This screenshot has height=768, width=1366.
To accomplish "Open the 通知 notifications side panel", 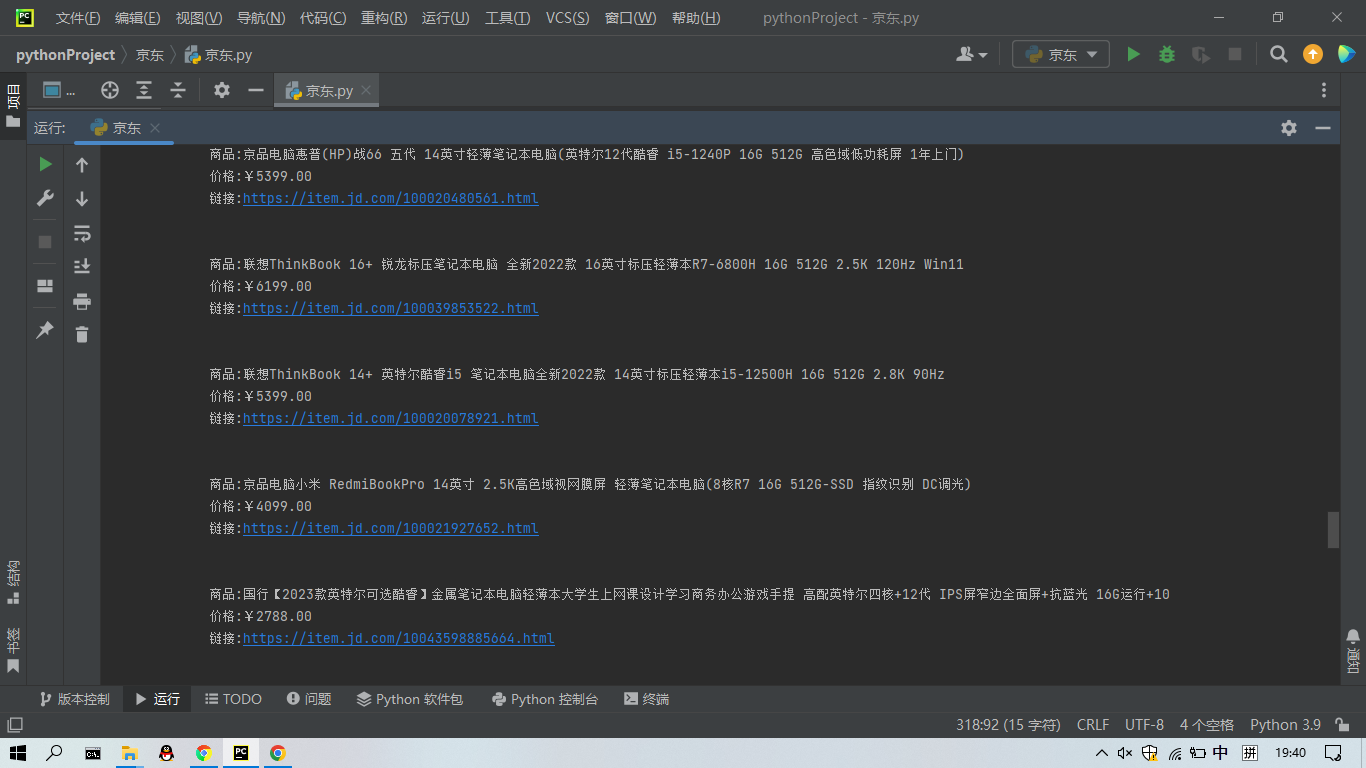I will tap(1353, 651).
